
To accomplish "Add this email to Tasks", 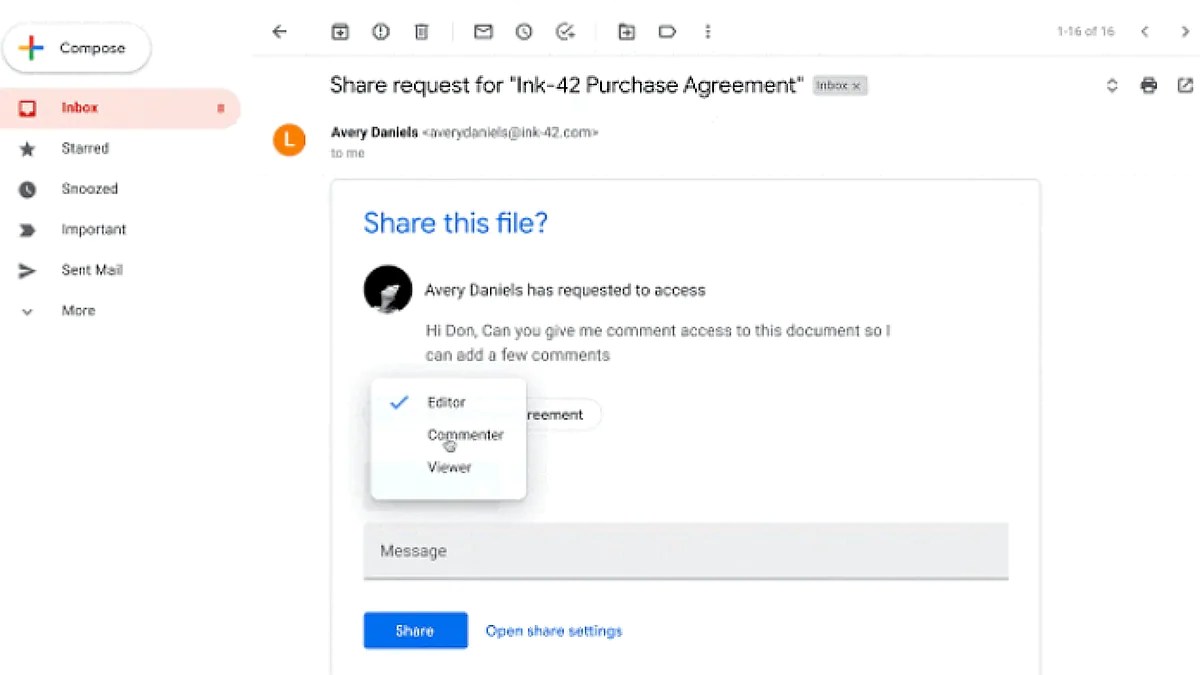I will [565, 31].
